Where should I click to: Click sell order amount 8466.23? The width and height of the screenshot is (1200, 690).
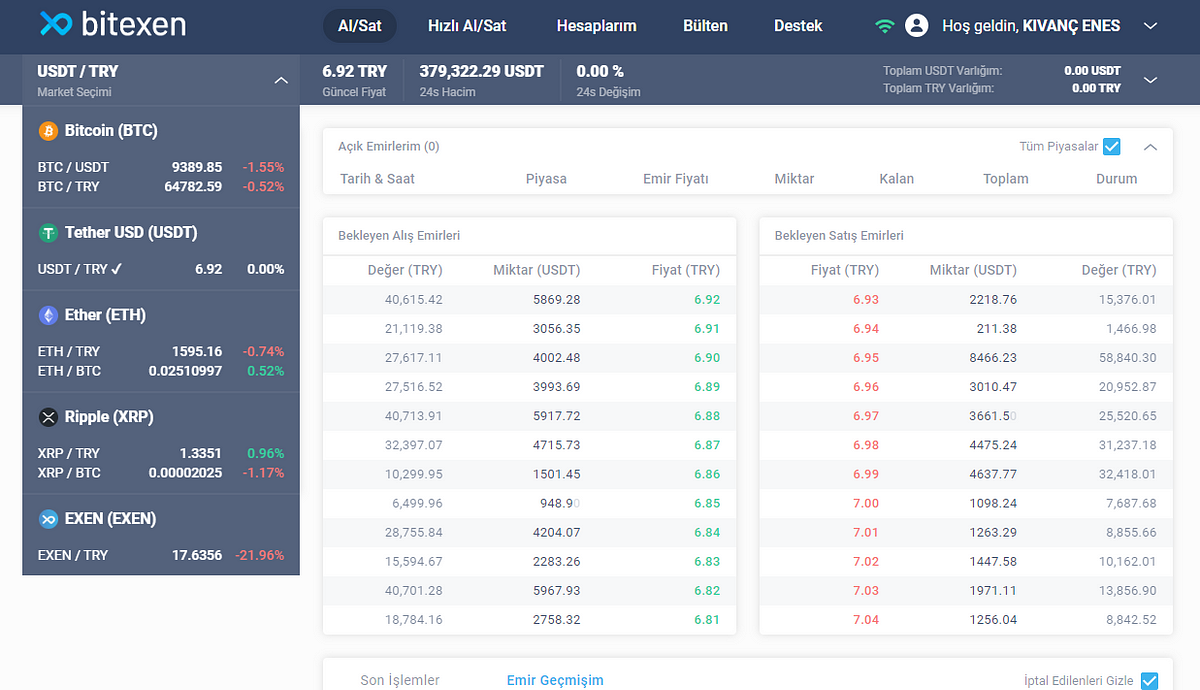(x=993, y=357)
